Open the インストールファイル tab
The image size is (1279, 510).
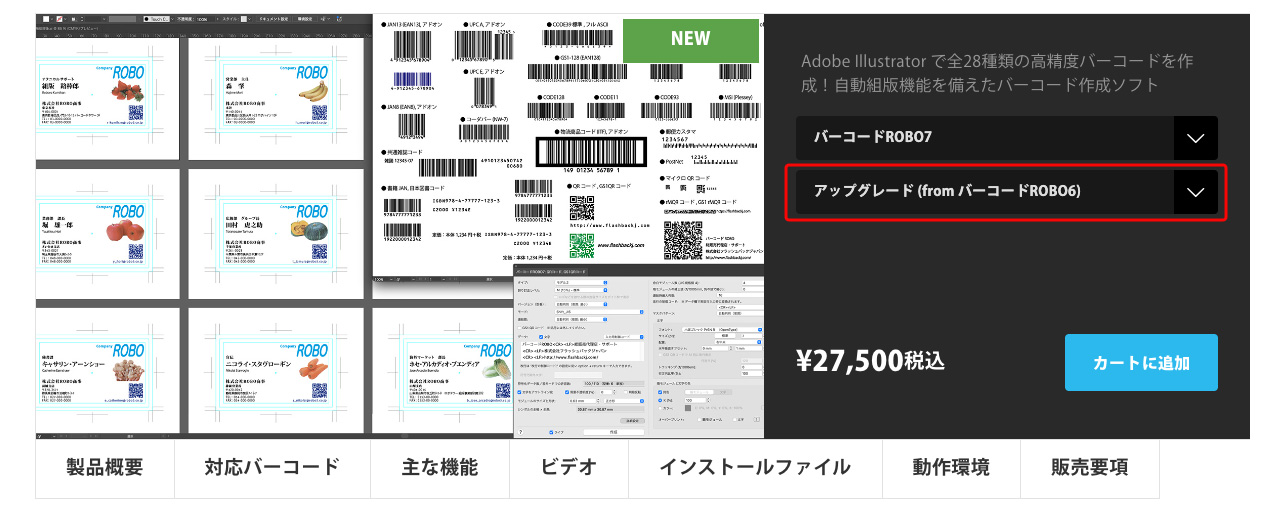click(x=754, y=467)
